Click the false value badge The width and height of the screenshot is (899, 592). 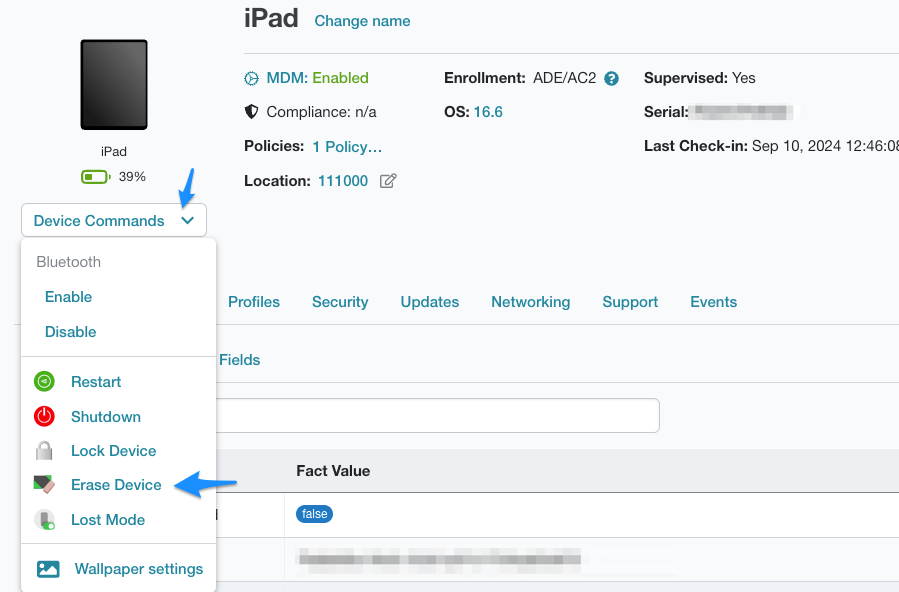[x=314, y=514]
